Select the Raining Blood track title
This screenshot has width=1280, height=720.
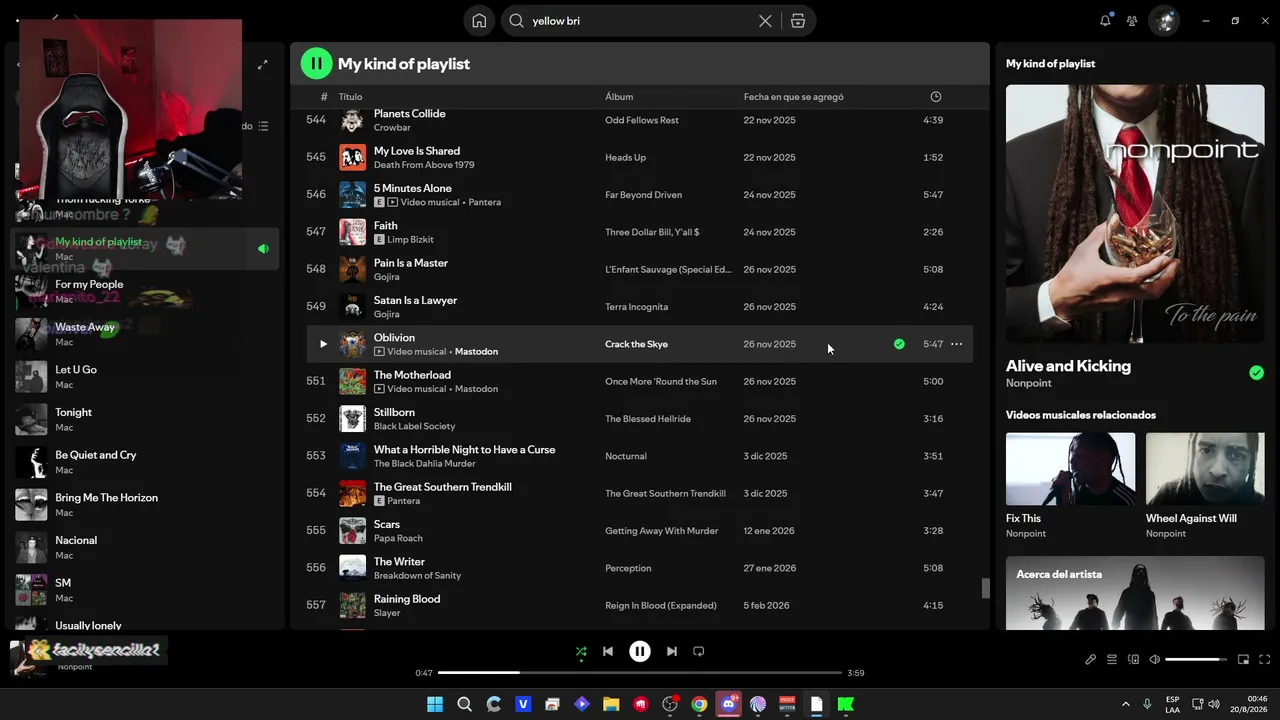click(407, 599)
